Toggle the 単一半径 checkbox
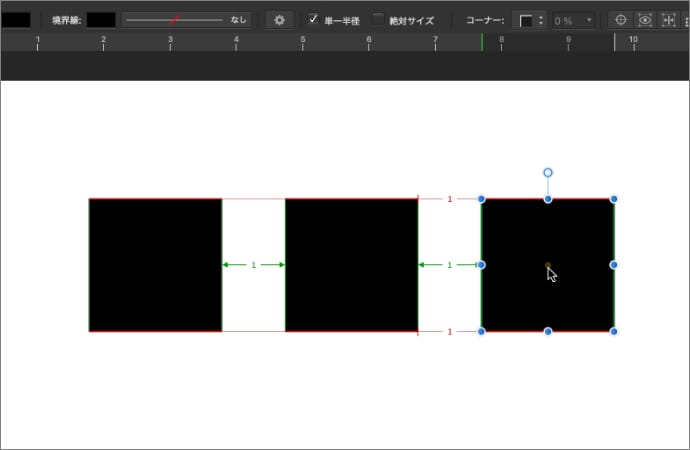The image size is (690, 450). (x=313, y=20)
